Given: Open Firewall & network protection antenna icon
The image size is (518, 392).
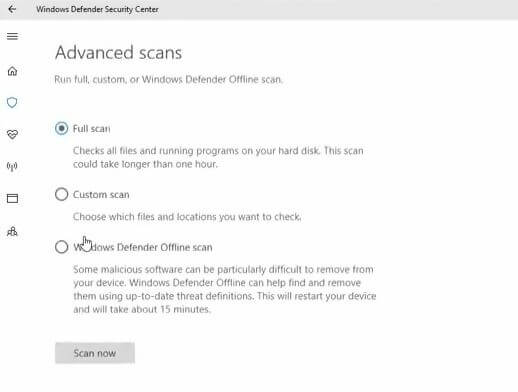Looking at the screenshot, I should [12, 166].
